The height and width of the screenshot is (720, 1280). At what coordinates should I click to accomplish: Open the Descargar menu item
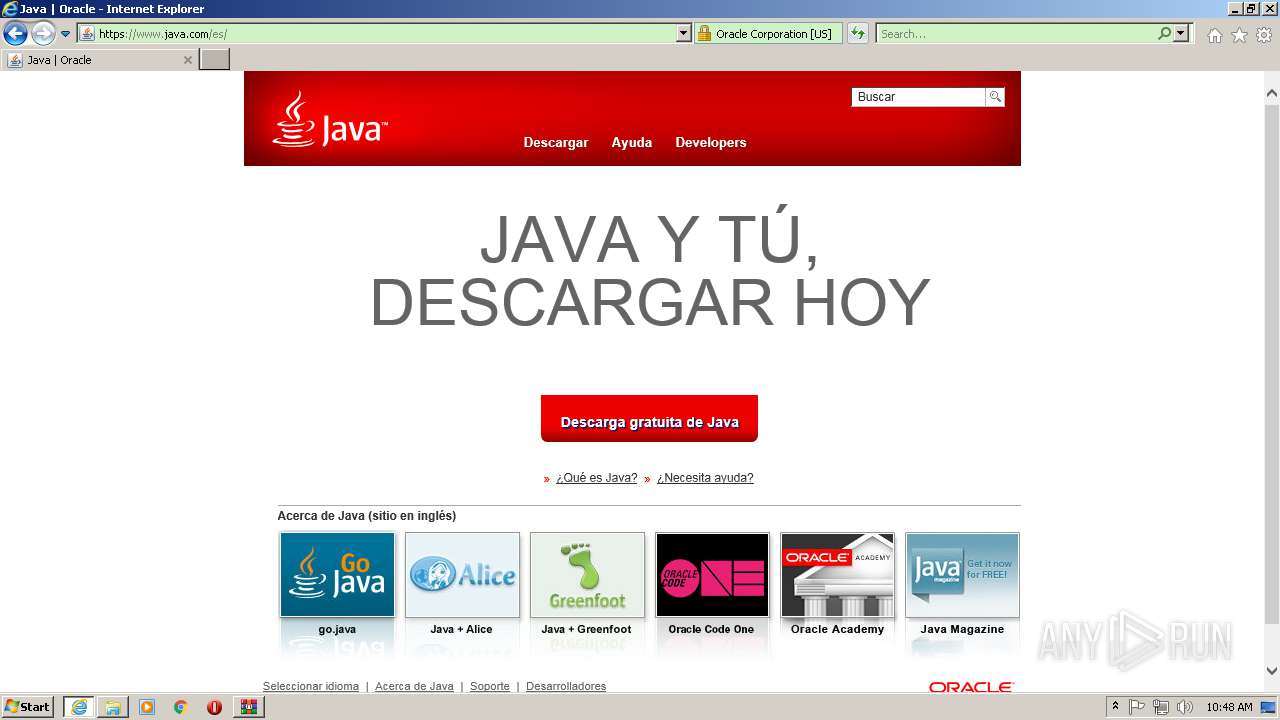[x=556, y=143]
